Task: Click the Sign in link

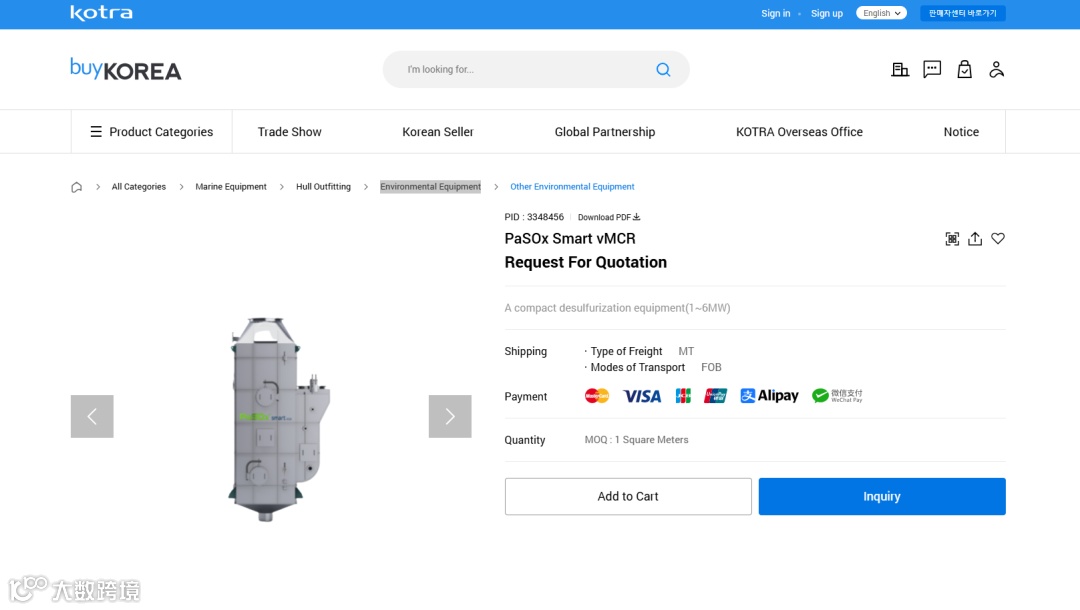Action: click(776, 13)
